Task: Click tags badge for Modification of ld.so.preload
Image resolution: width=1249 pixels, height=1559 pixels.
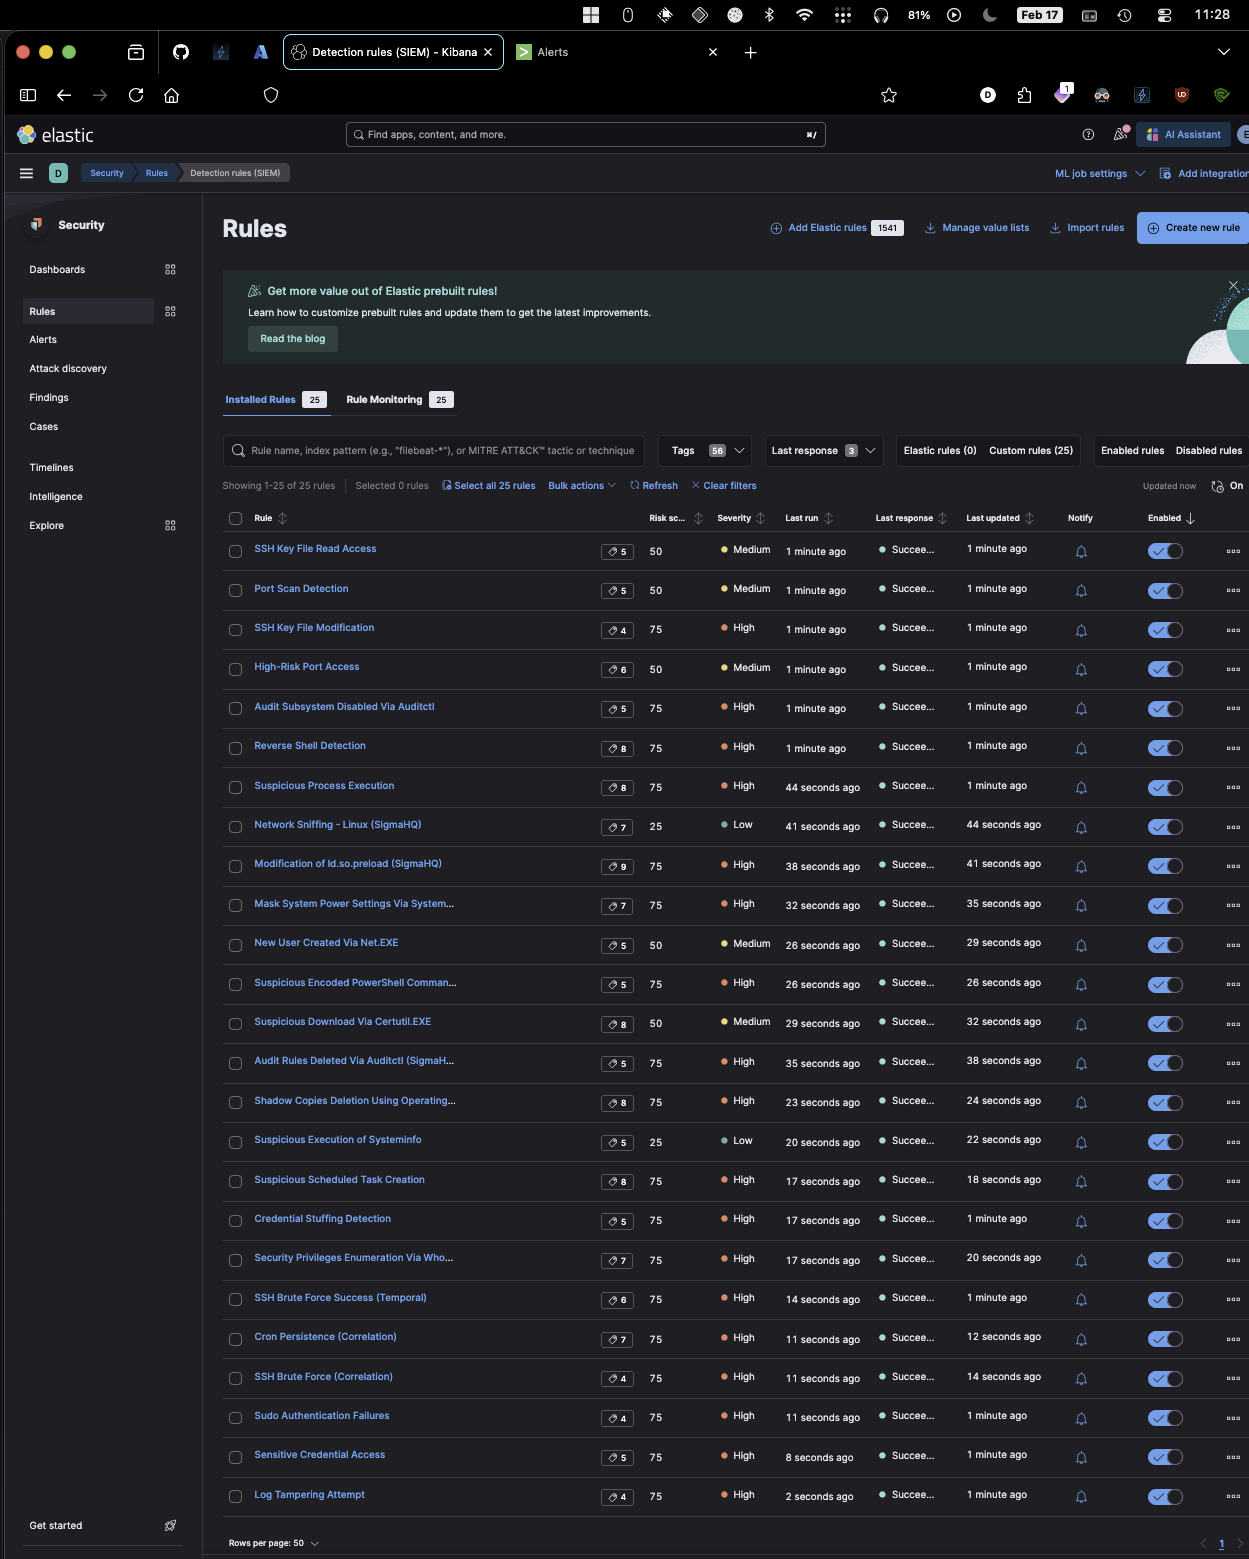Action: click(617, 867)
